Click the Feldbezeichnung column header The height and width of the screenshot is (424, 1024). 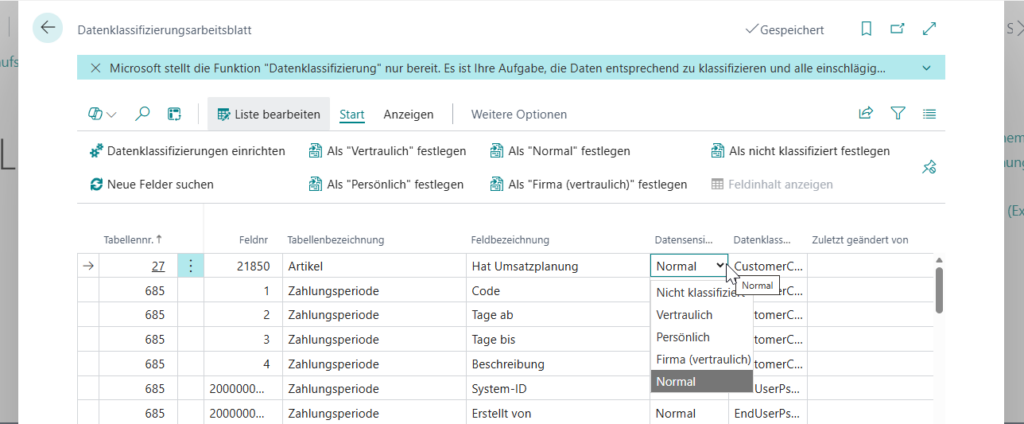point(510,240)
